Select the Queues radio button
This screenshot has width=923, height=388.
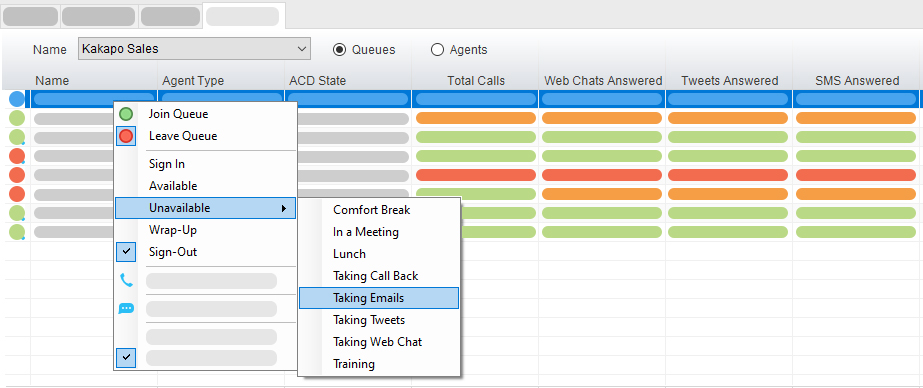[x=339, y=49]
